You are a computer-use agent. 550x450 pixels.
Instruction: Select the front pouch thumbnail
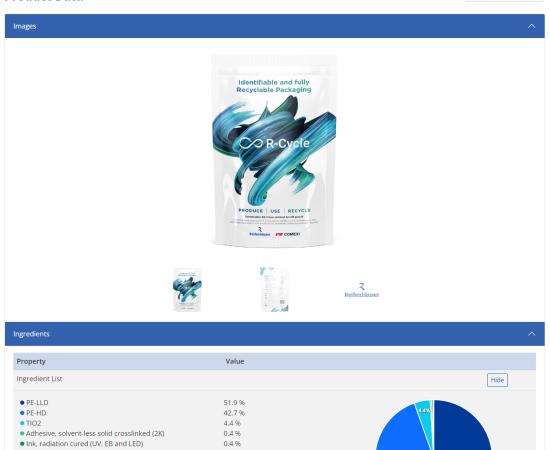187,290
